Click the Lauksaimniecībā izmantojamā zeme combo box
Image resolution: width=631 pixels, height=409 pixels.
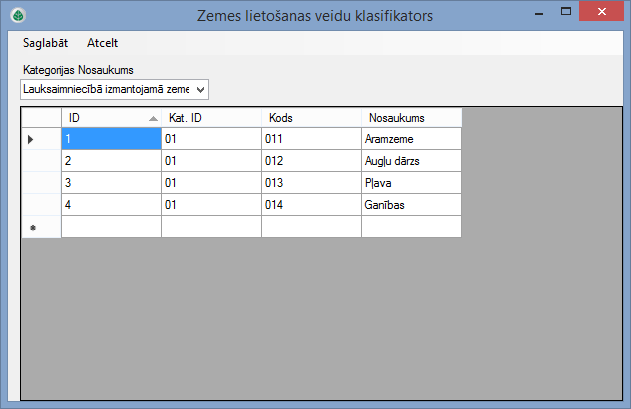(x=114, y=89)
